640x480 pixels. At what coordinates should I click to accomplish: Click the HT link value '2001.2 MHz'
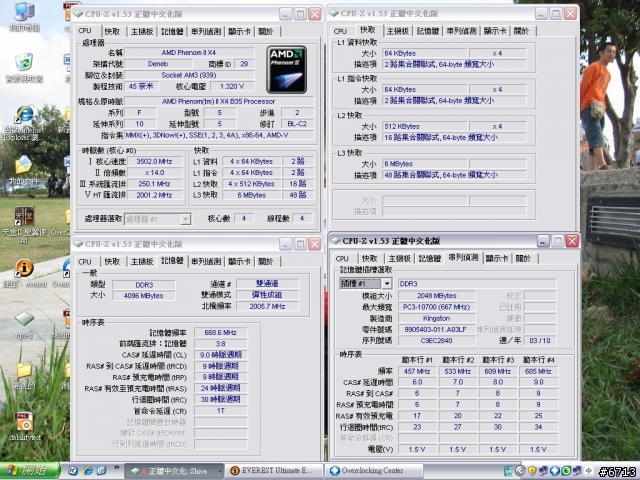point(154,195)
